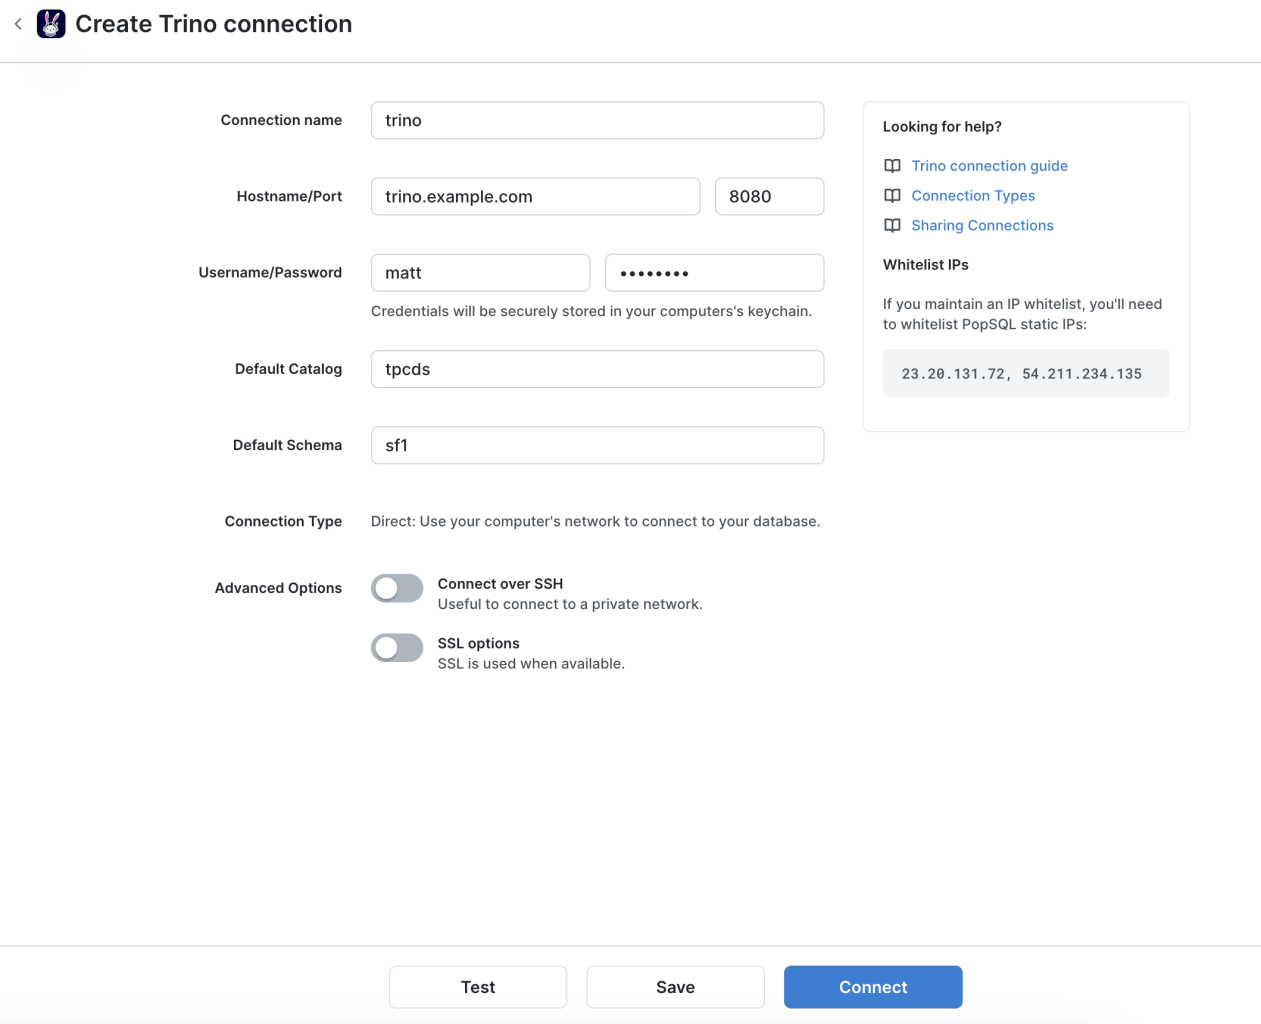Click the Connection name label

[281, 120]
